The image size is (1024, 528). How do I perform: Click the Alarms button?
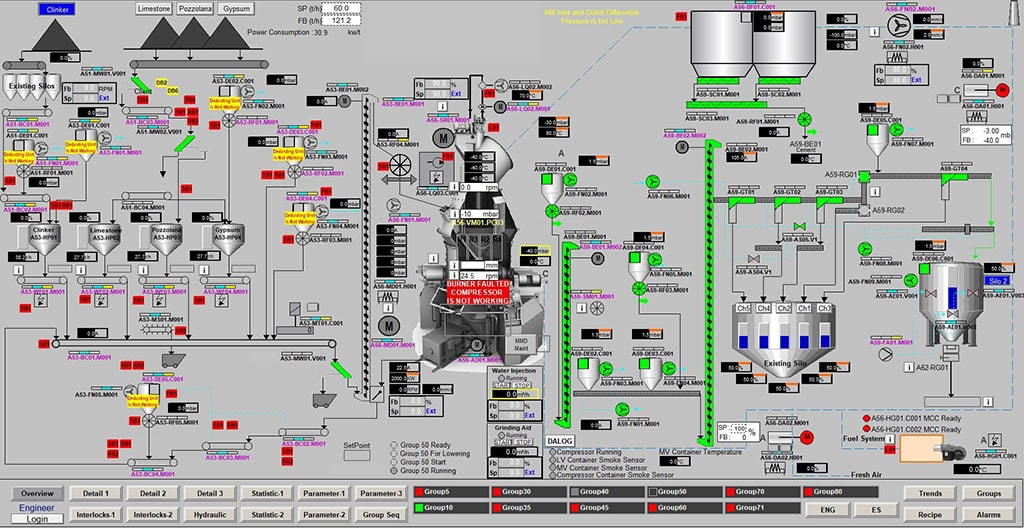point(988,514)
